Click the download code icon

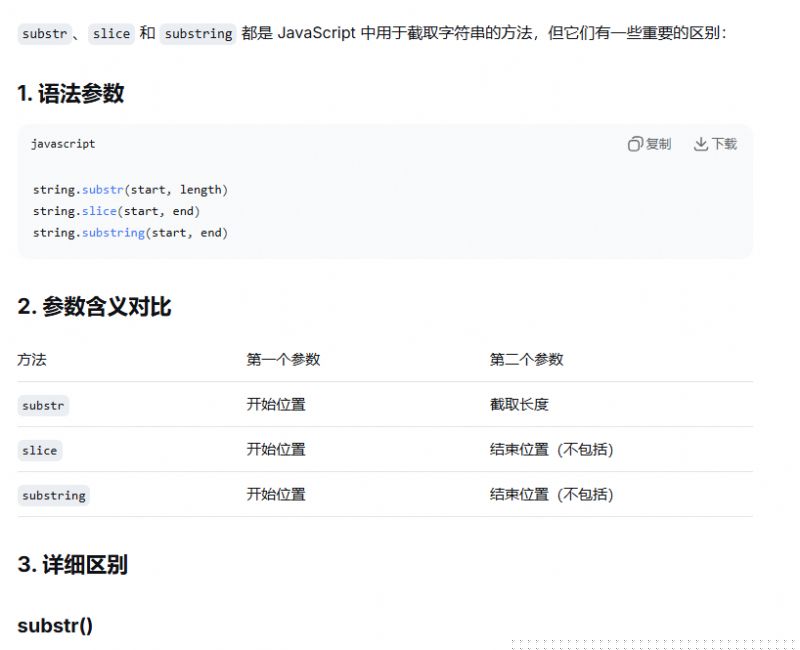[x=701, y=144]
